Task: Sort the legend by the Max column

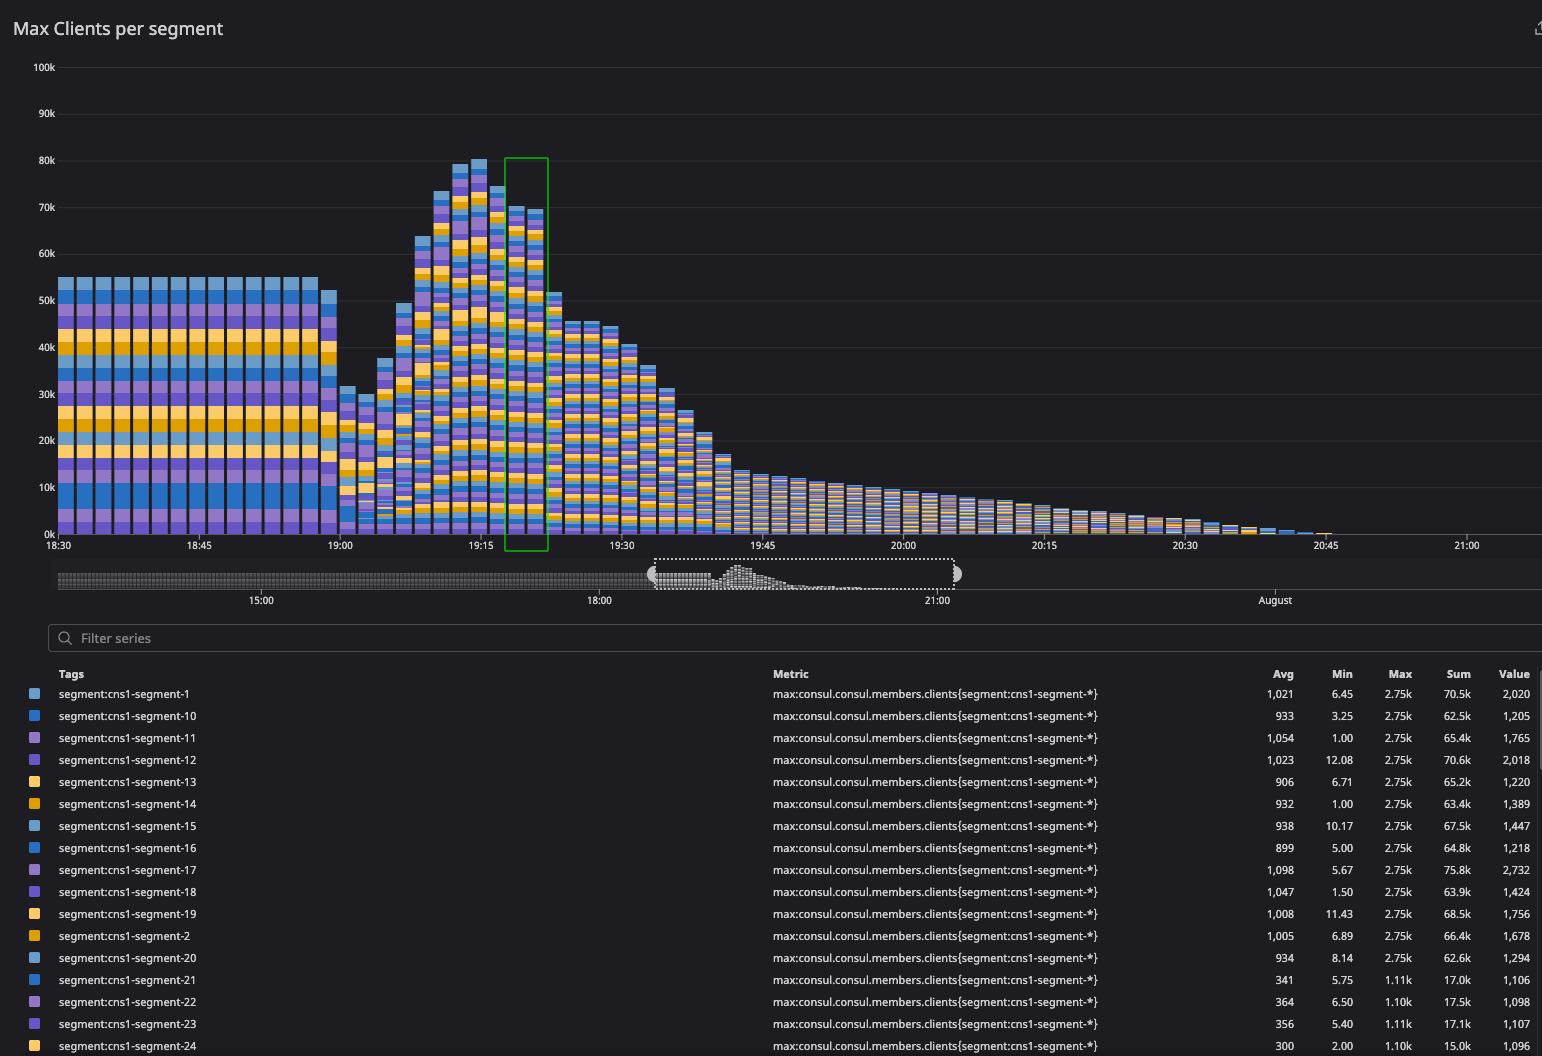Action: point(1400,674)
